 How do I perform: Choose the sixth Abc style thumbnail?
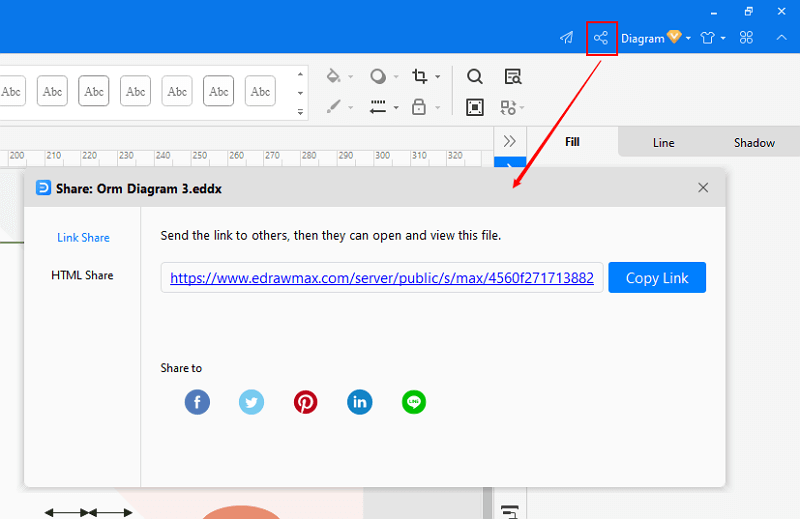(219, 91)
